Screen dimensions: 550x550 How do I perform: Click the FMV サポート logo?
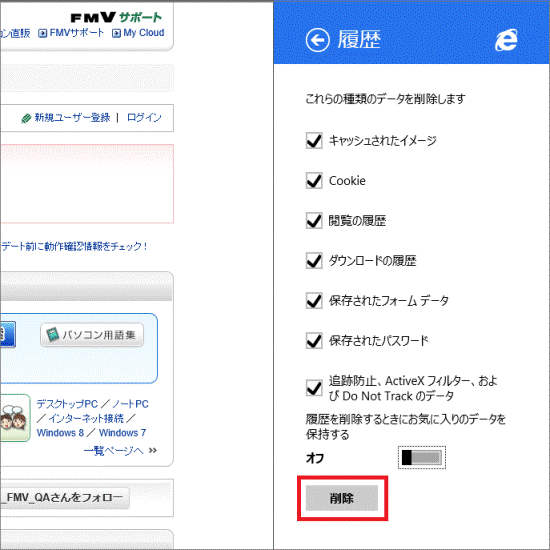(116, 17)
